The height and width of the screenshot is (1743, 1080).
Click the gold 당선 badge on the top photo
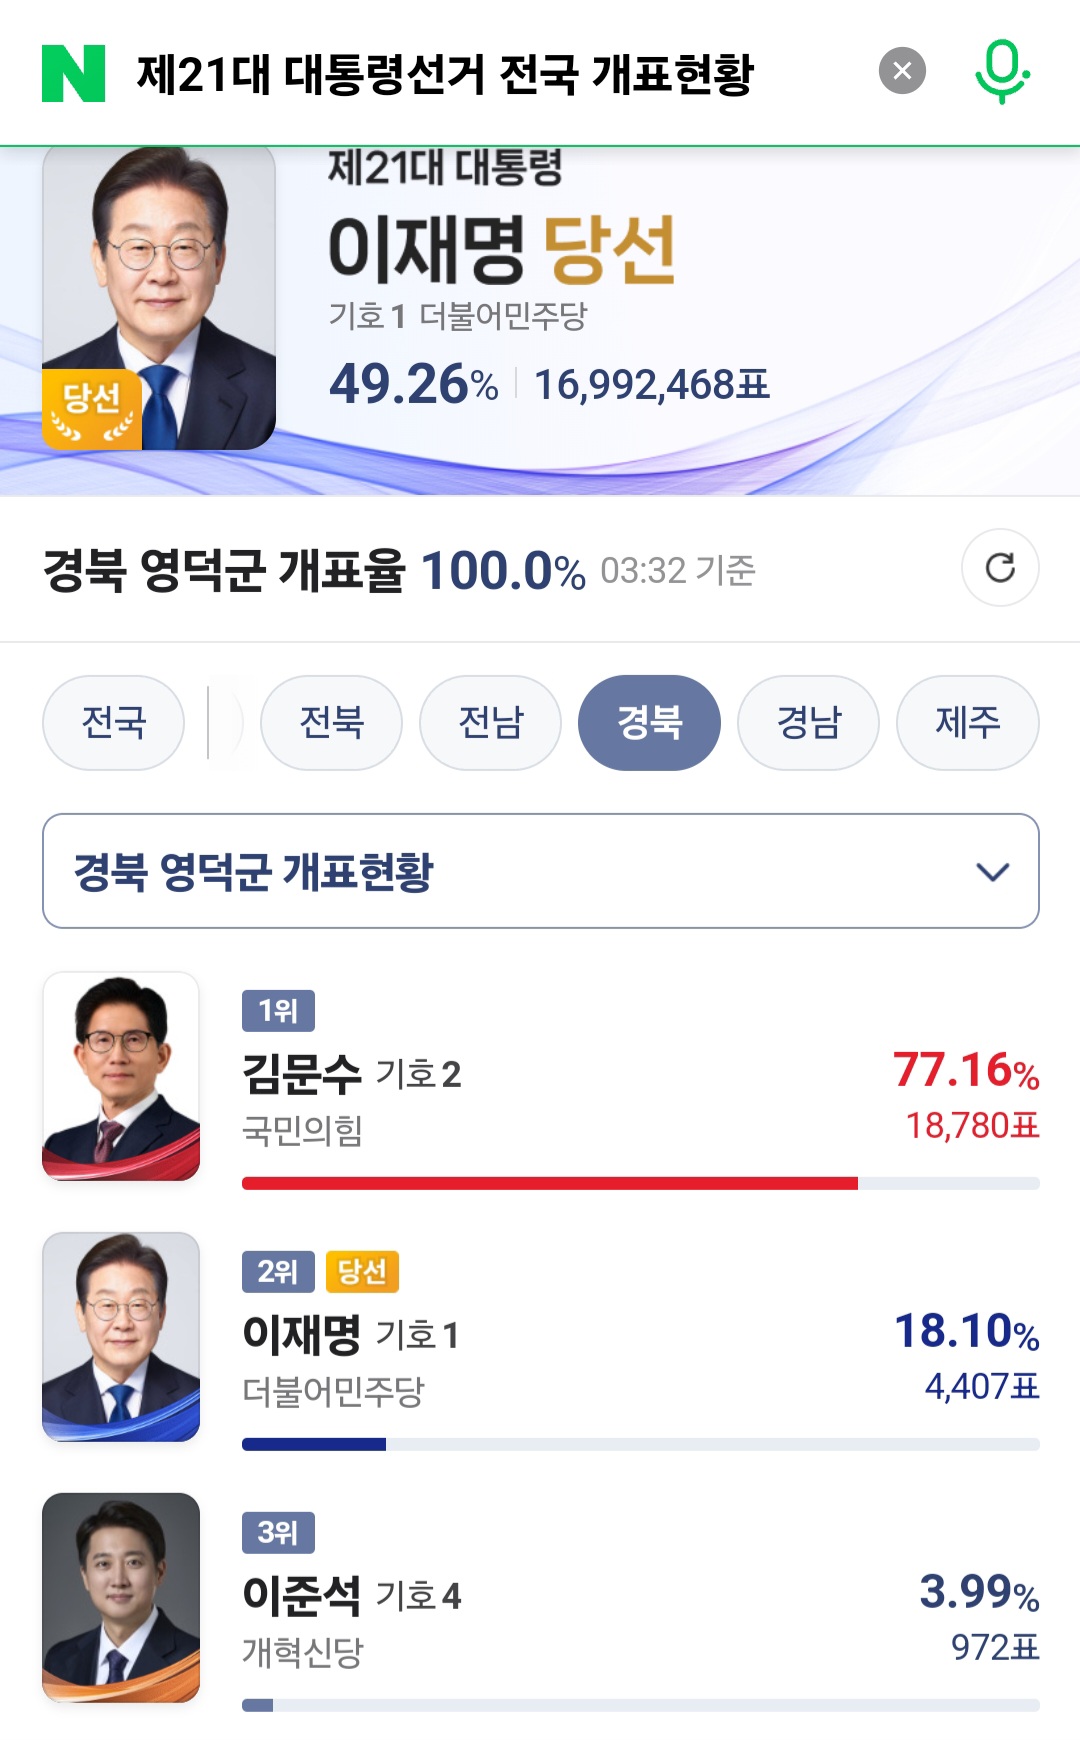pyautogui.click(x=91, y=410)
